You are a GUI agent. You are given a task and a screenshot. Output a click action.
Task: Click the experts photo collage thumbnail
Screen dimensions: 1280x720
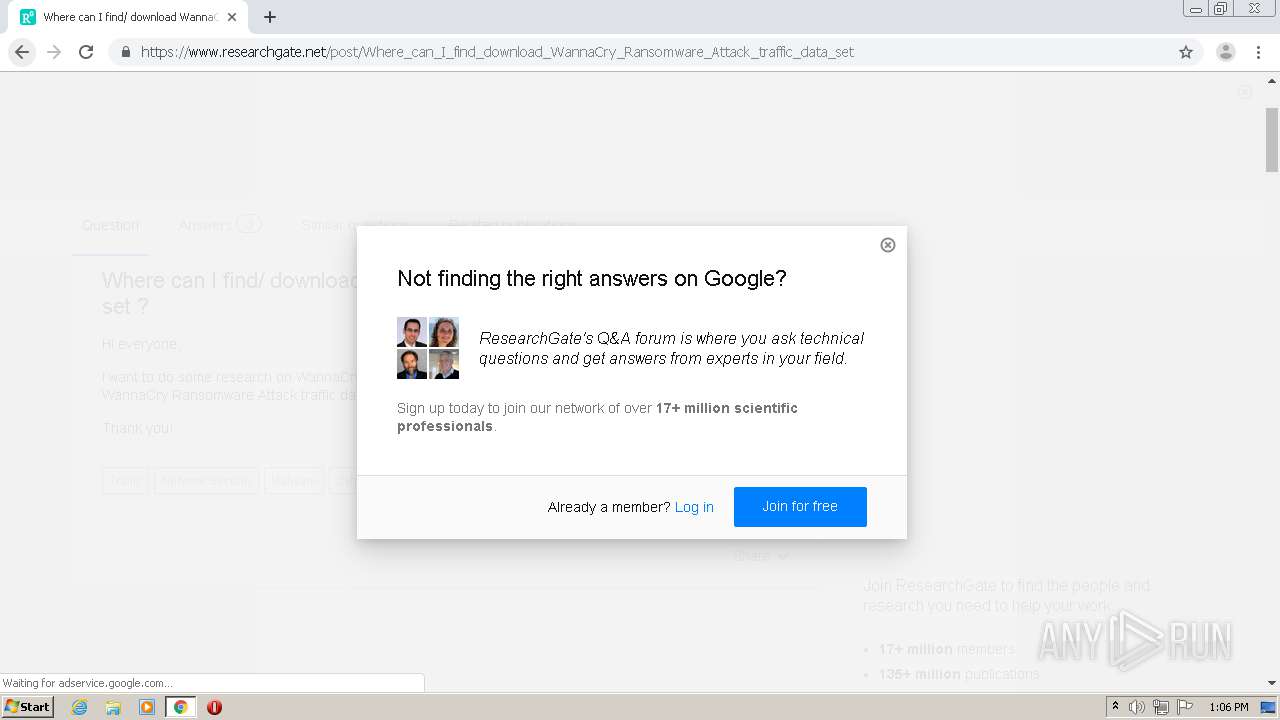coord(428,348)
